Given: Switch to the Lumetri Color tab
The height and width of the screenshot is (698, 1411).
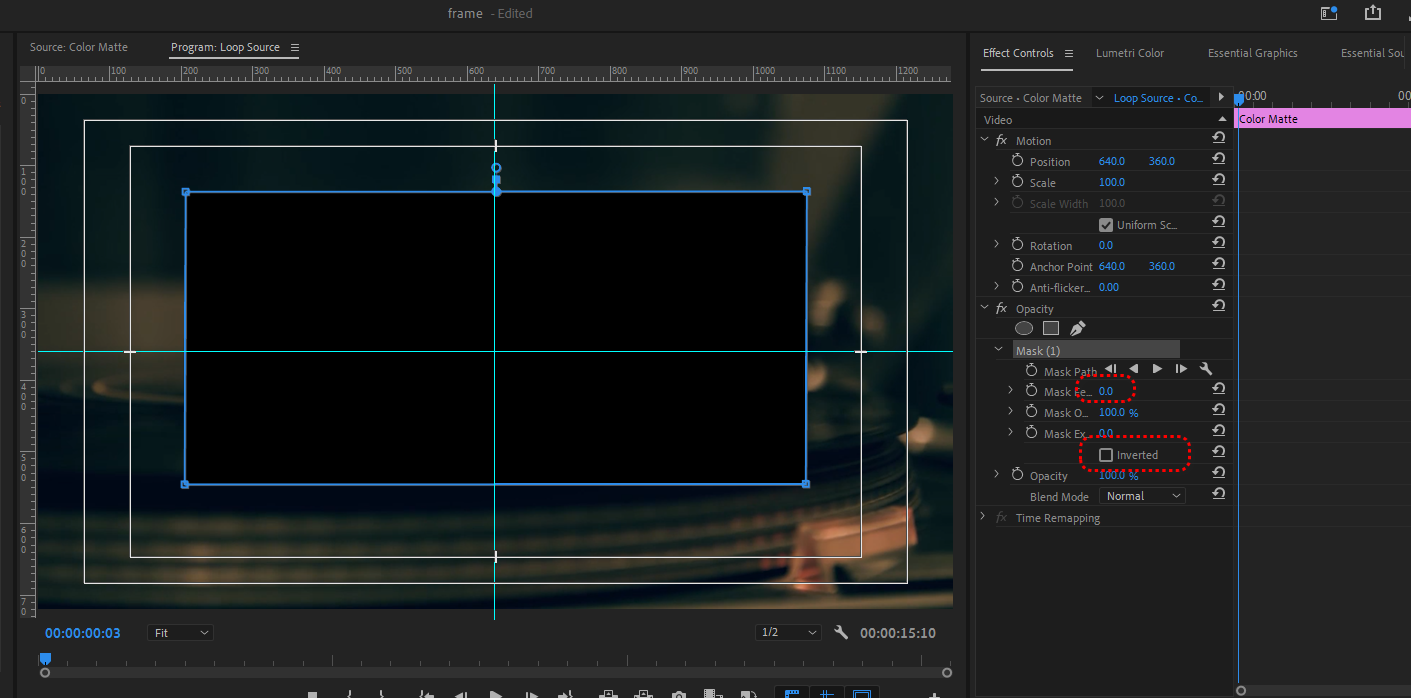Looking at the screenshot, I should (1129, 53).
